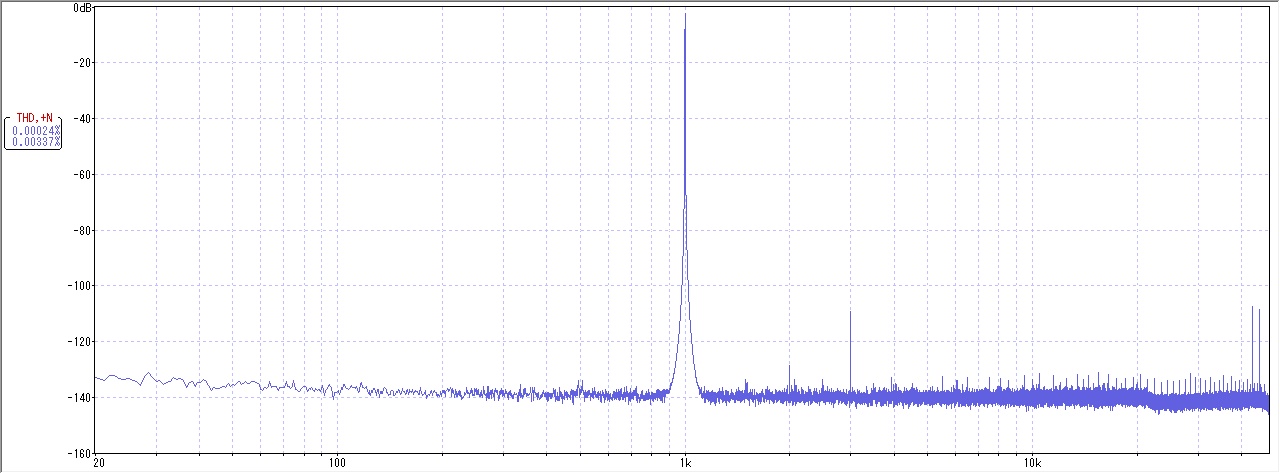Click the "-160" level axis label

(x=80, y=452)
